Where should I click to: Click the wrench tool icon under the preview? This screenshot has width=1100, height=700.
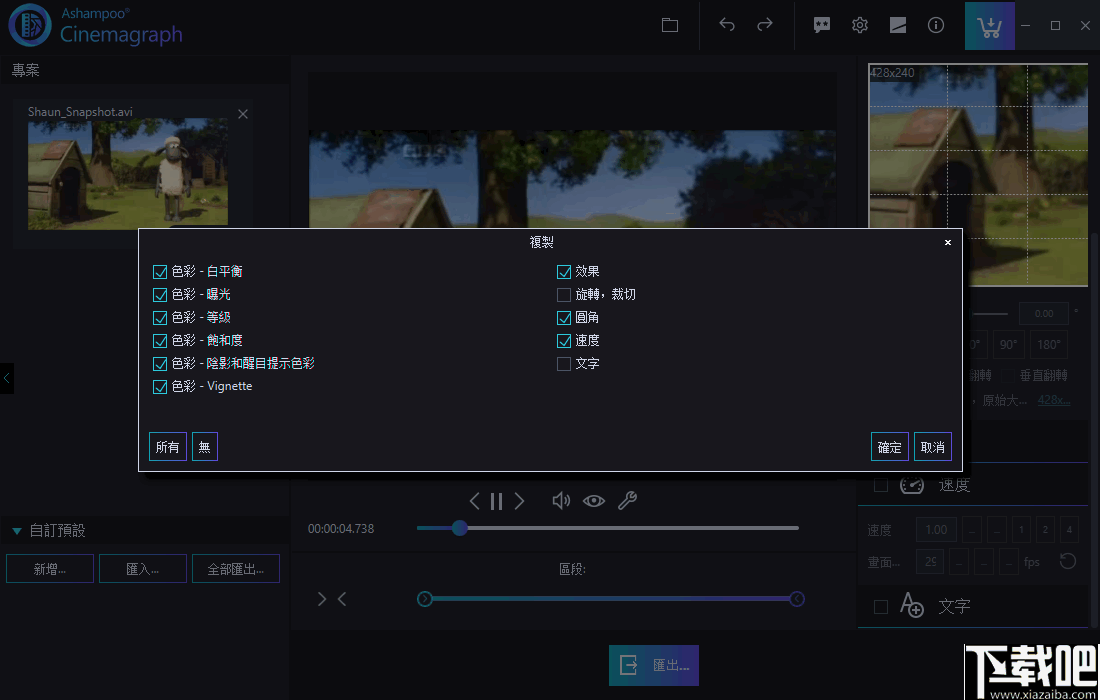[x=628, y=500]
